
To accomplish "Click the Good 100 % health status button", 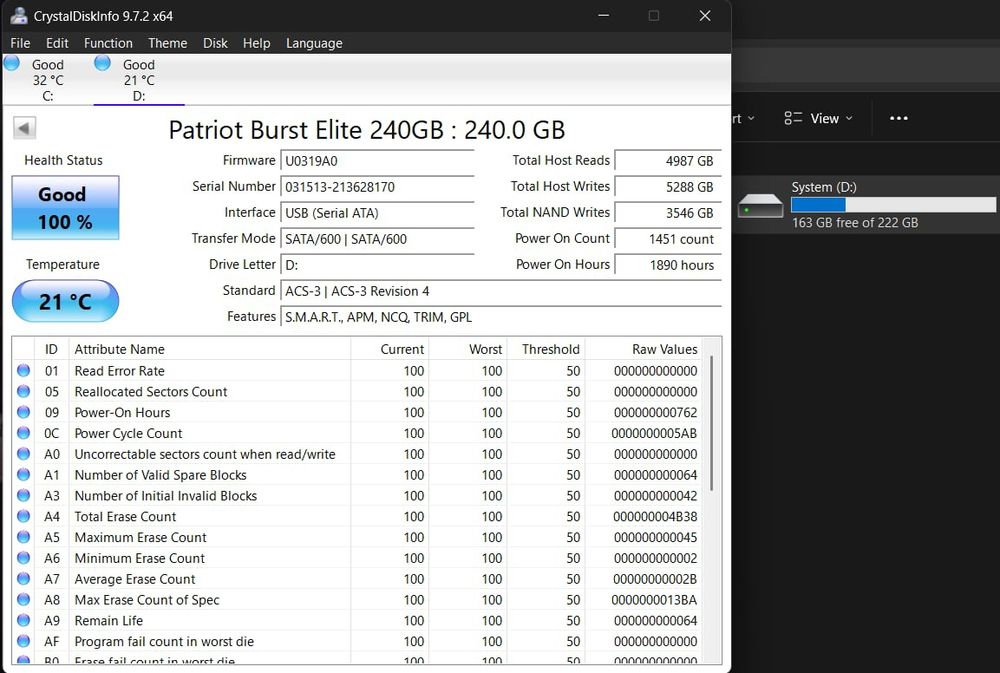I will (x=66, y=208).
